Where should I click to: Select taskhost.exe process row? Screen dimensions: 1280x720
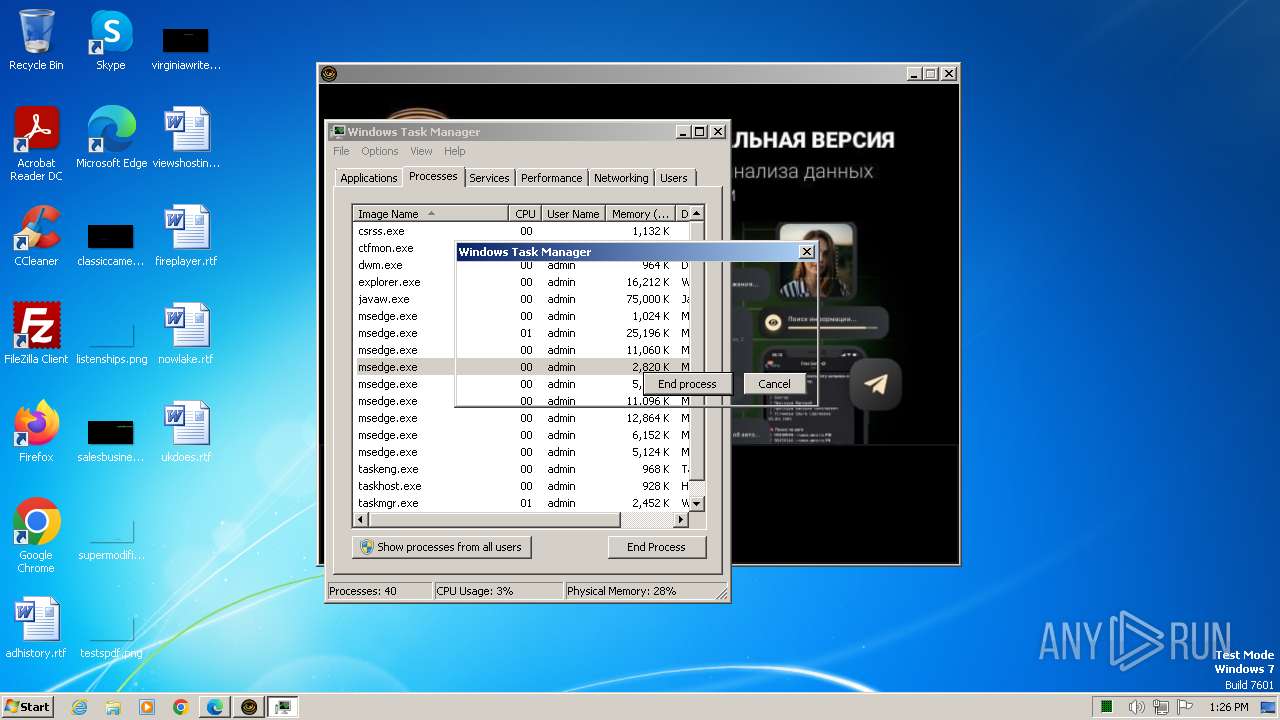point(521,486)
